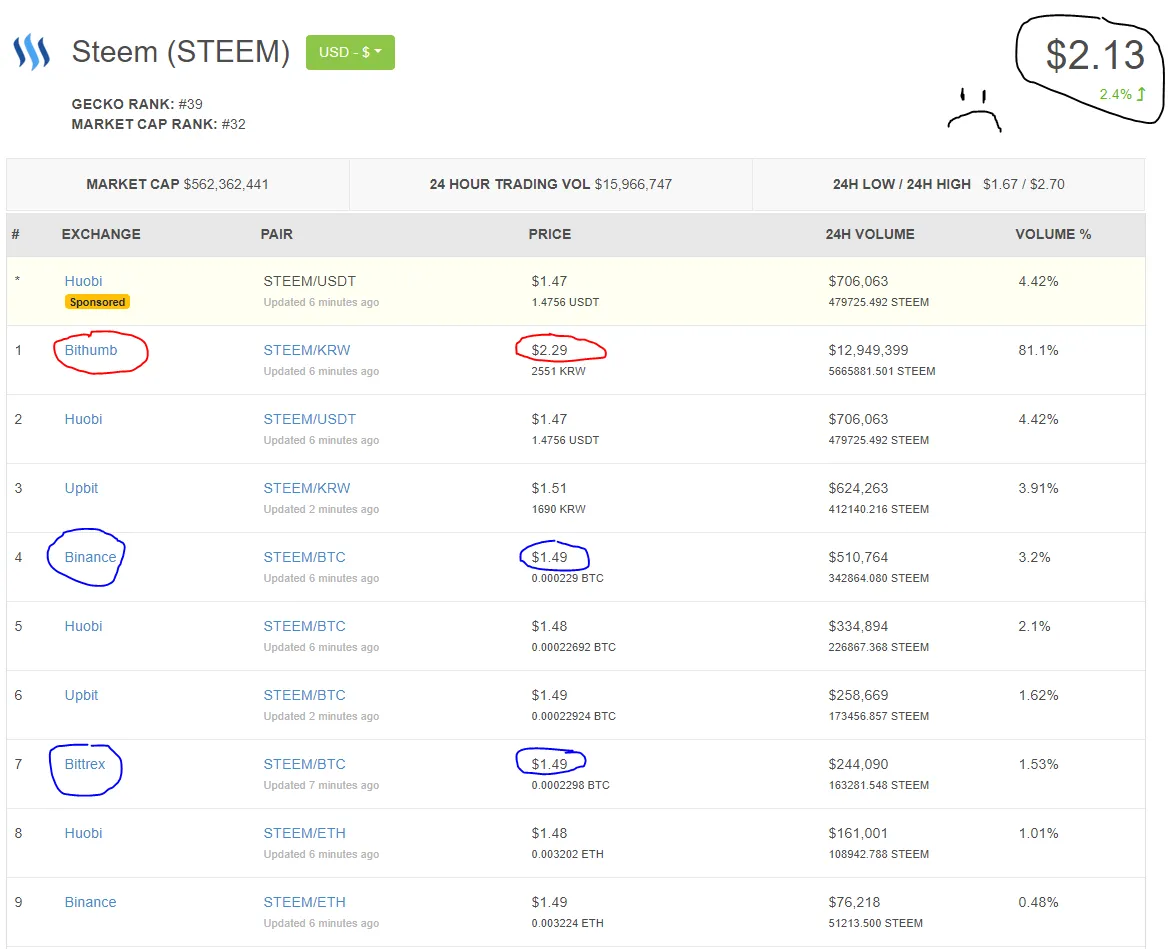Click MARKET CAP RANK: #32 text
Viewport: 1171px width, 949px height.
[x=158, y=125]
